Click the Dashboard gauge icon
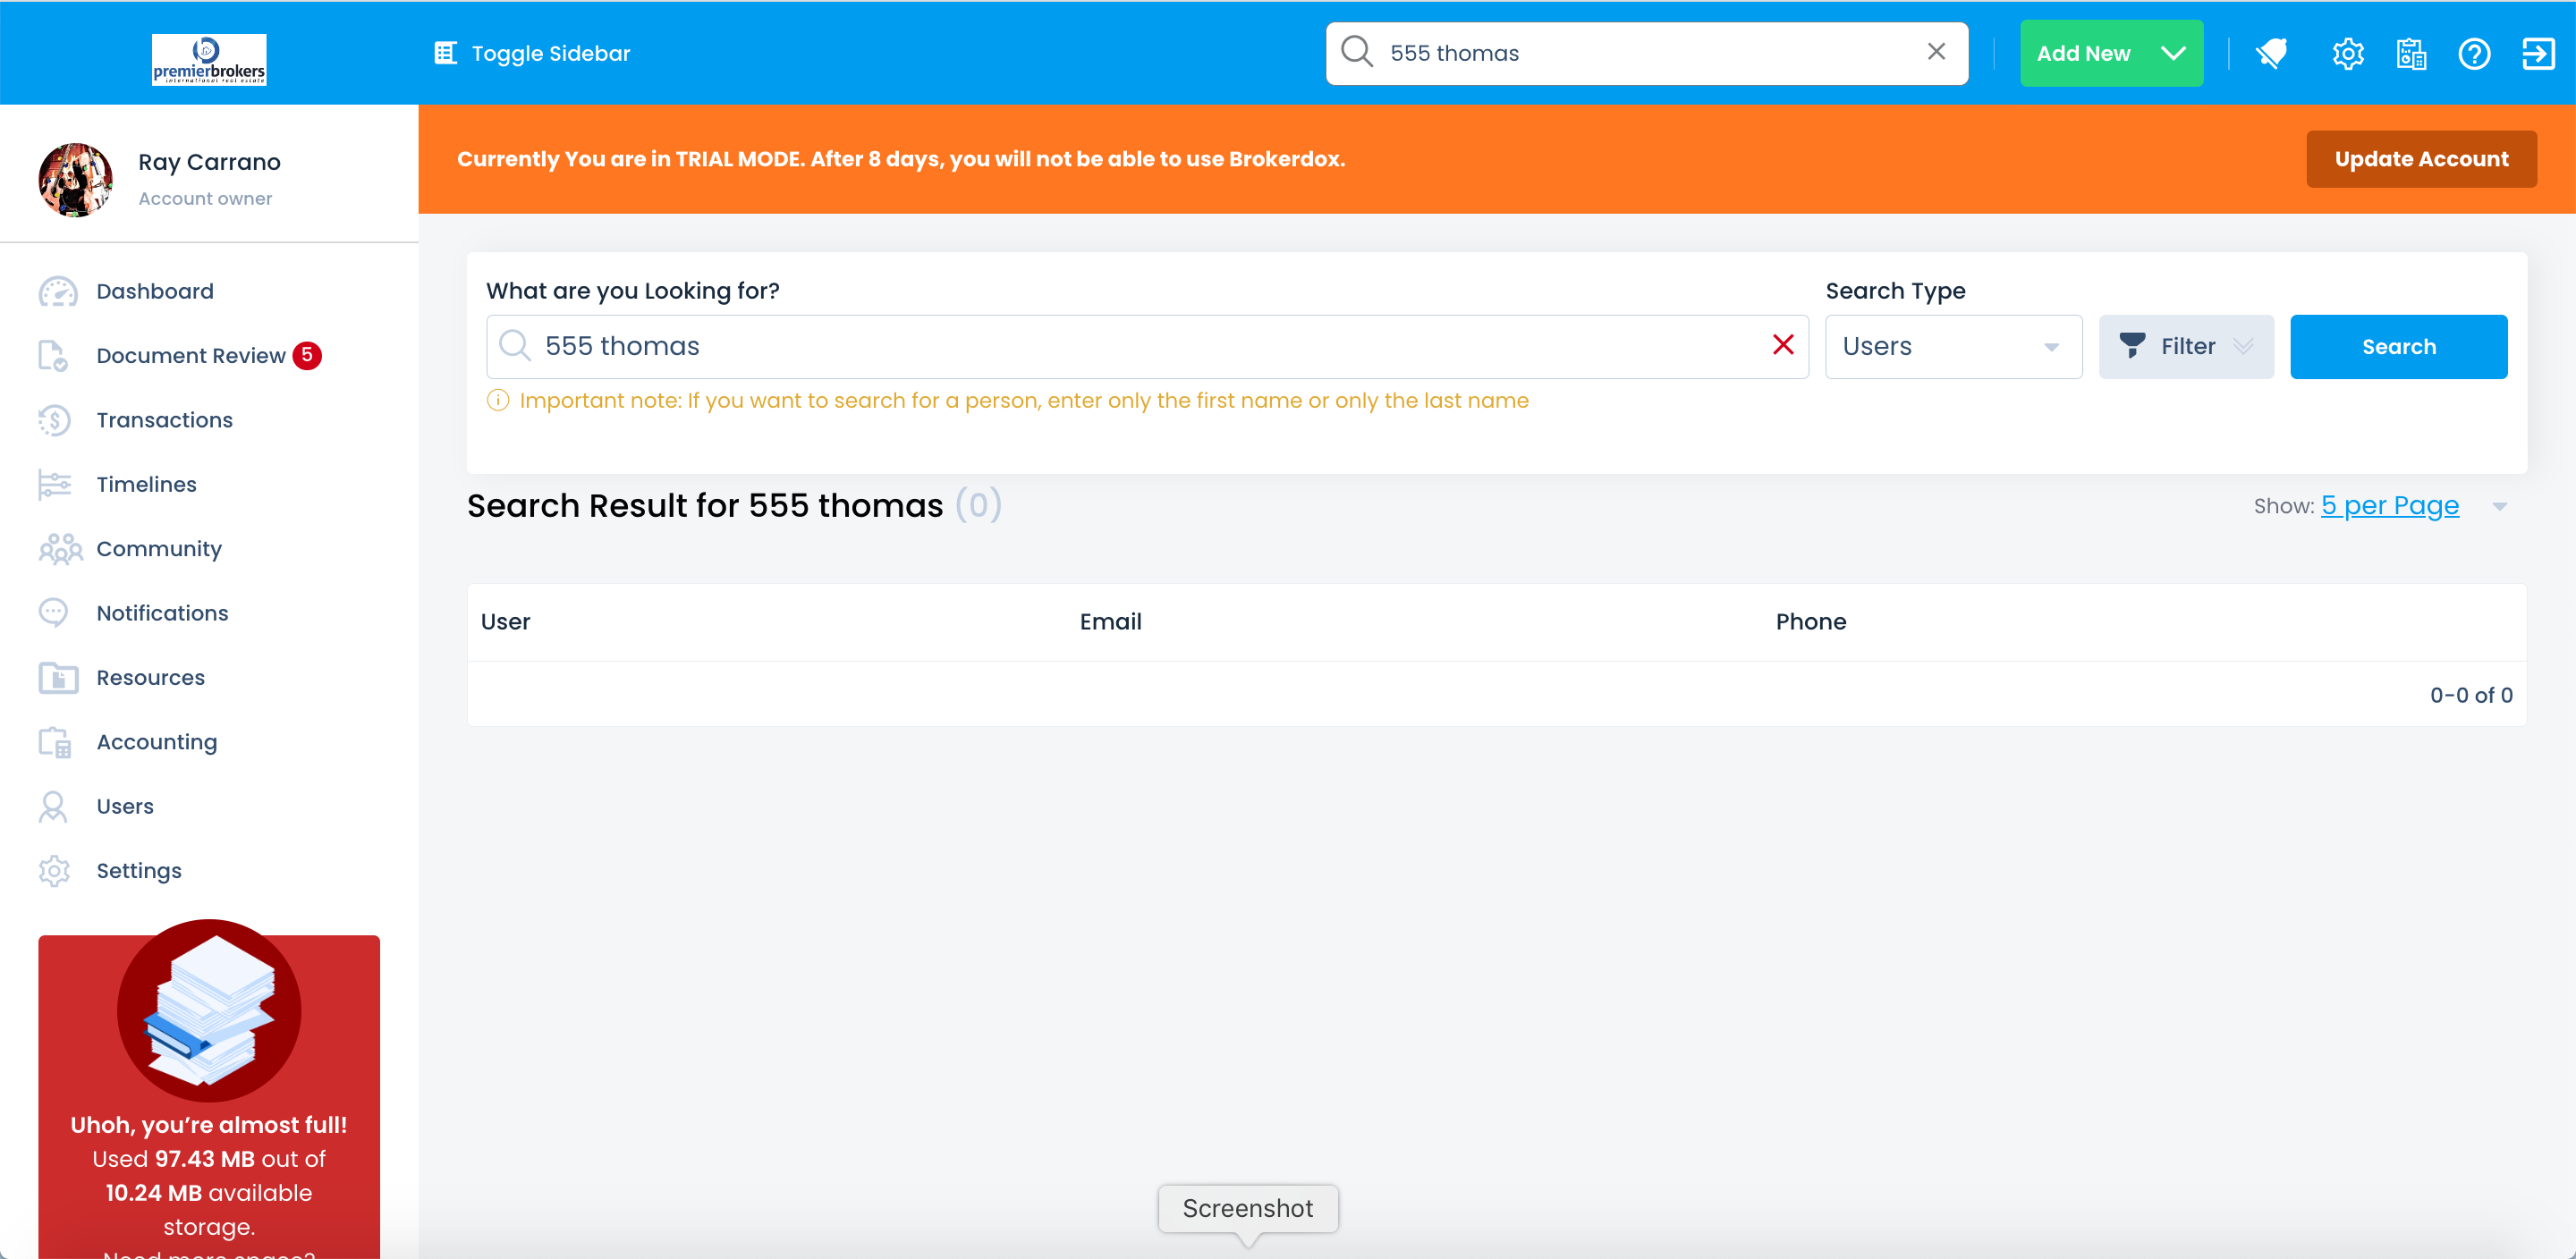Image resolution: width=2576 pixels, height=1259 pixels. click(57, 292)
